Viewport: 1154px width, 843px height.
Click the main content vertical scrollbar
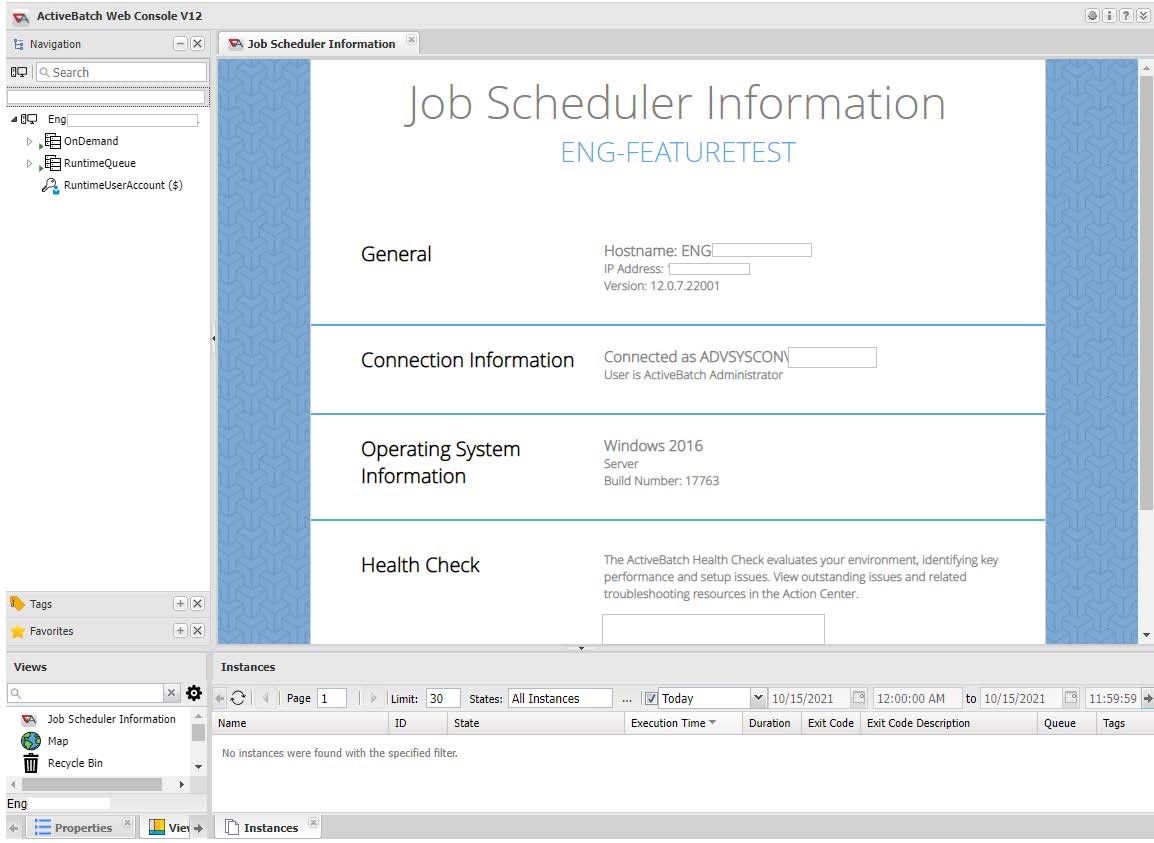pyautogui.click(x=1146, y=294)
